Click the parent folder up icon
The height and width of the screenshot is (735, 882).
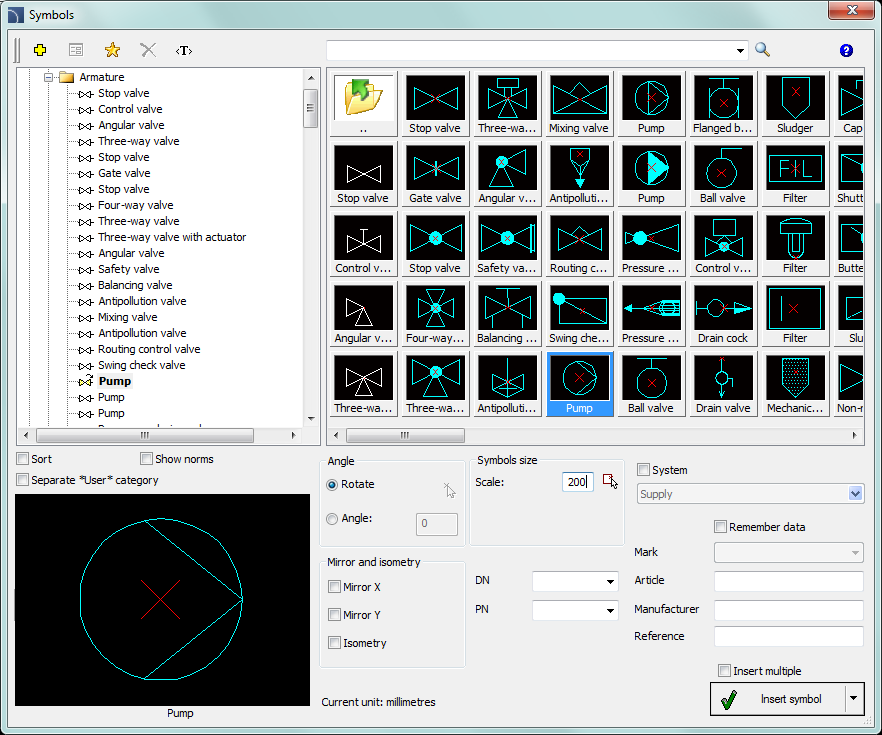tap(363, 98)
